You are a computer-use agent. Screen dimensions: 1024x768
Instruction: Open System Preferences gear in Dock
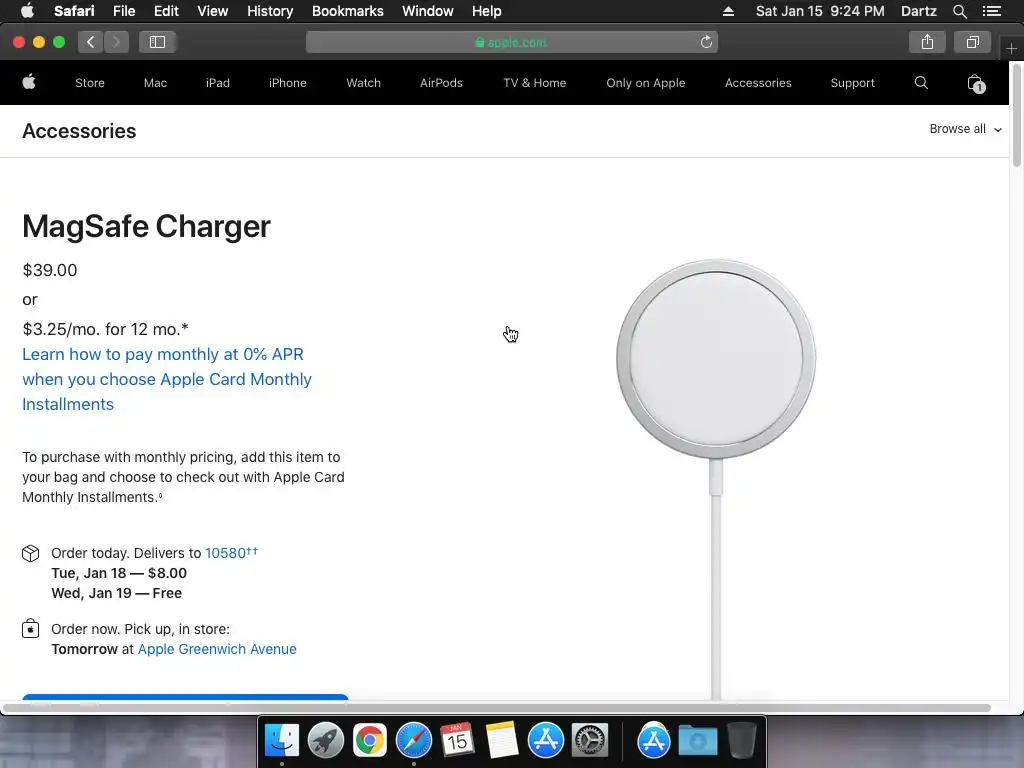click(590, 740)
